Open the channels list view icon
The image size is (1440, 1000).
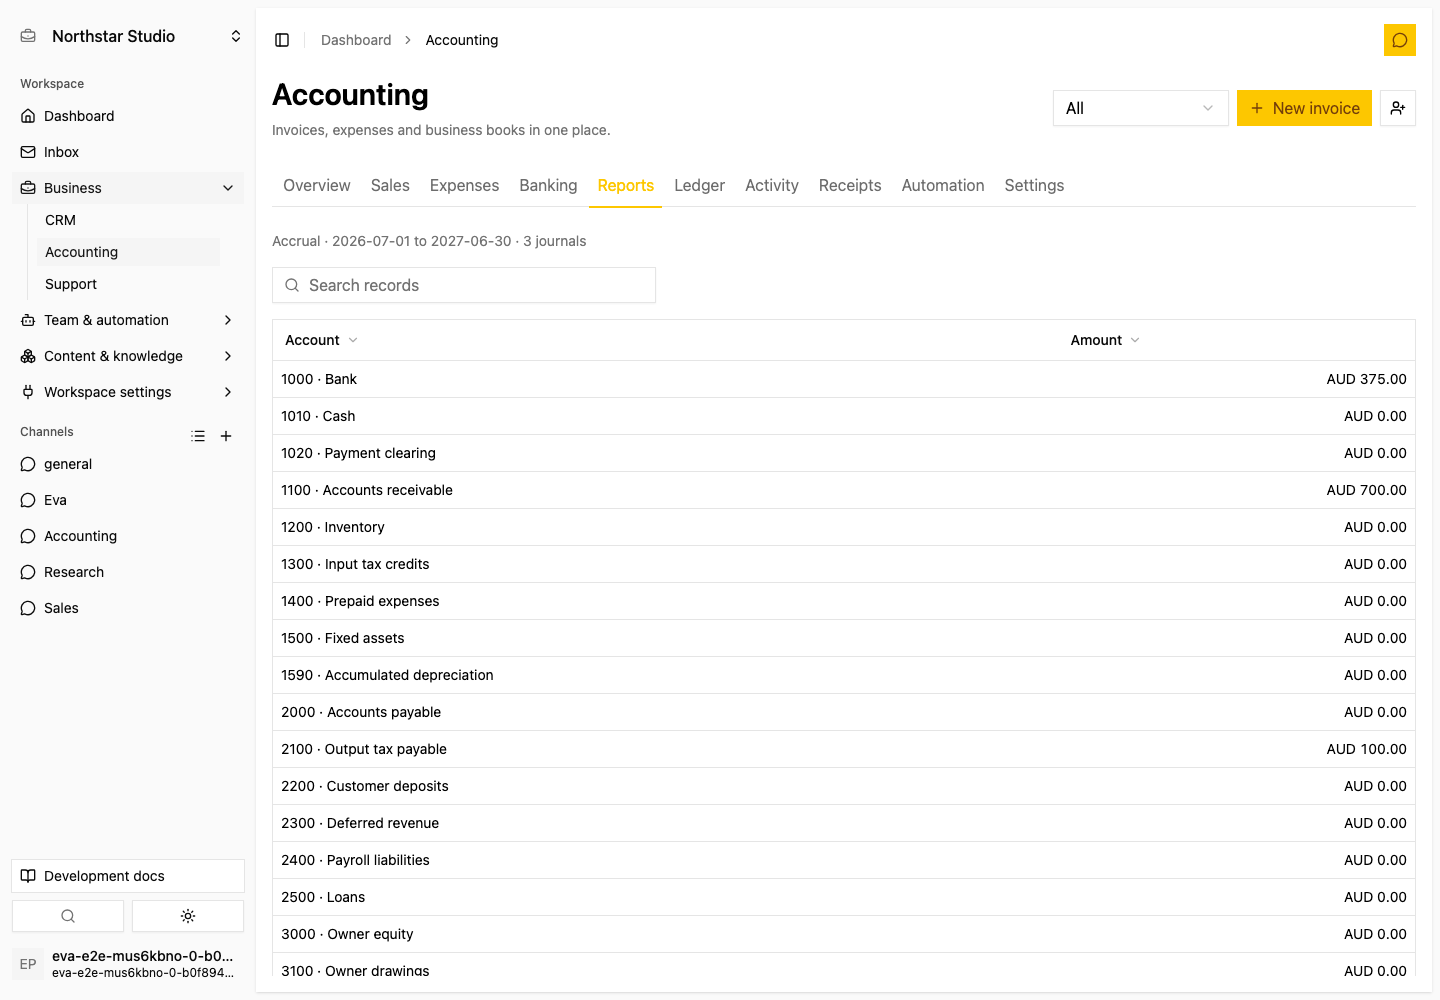[198, 436]
